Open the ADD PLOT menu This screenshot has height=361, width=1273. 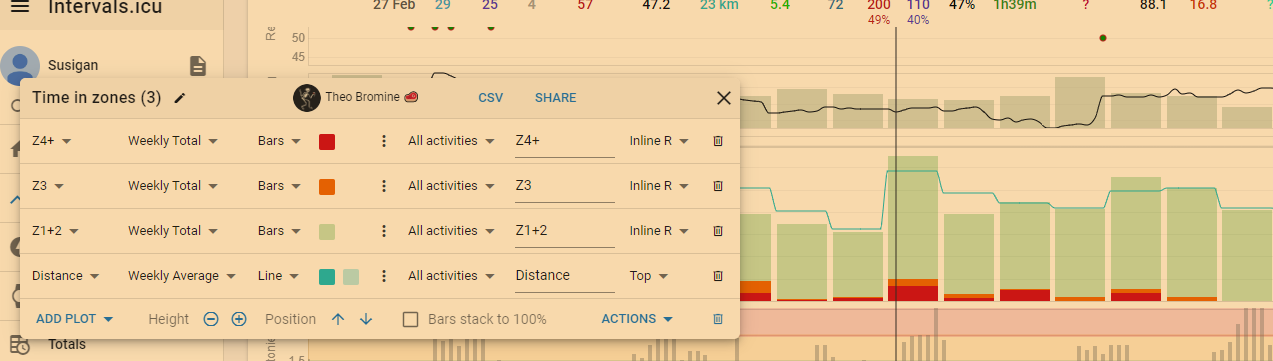tap(75, 319)
